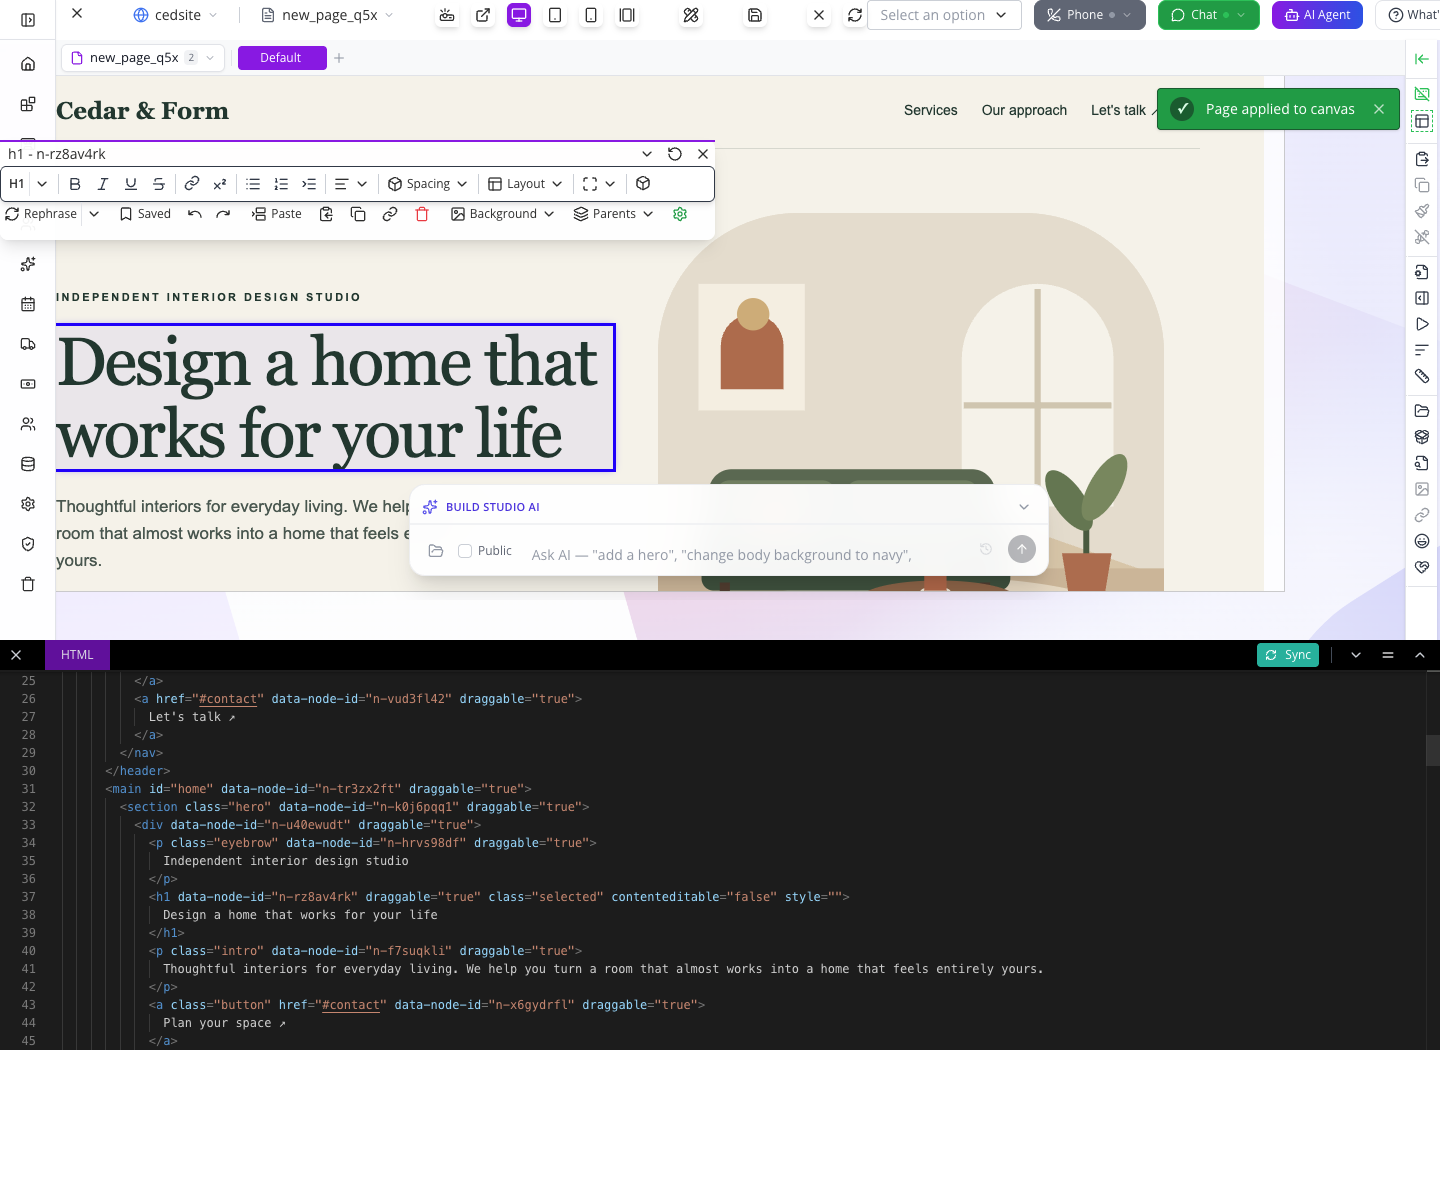This screenshot has width=1440, height=1200.
Task: Open the Parents dropdown
Action: click(x=613, y=214)
